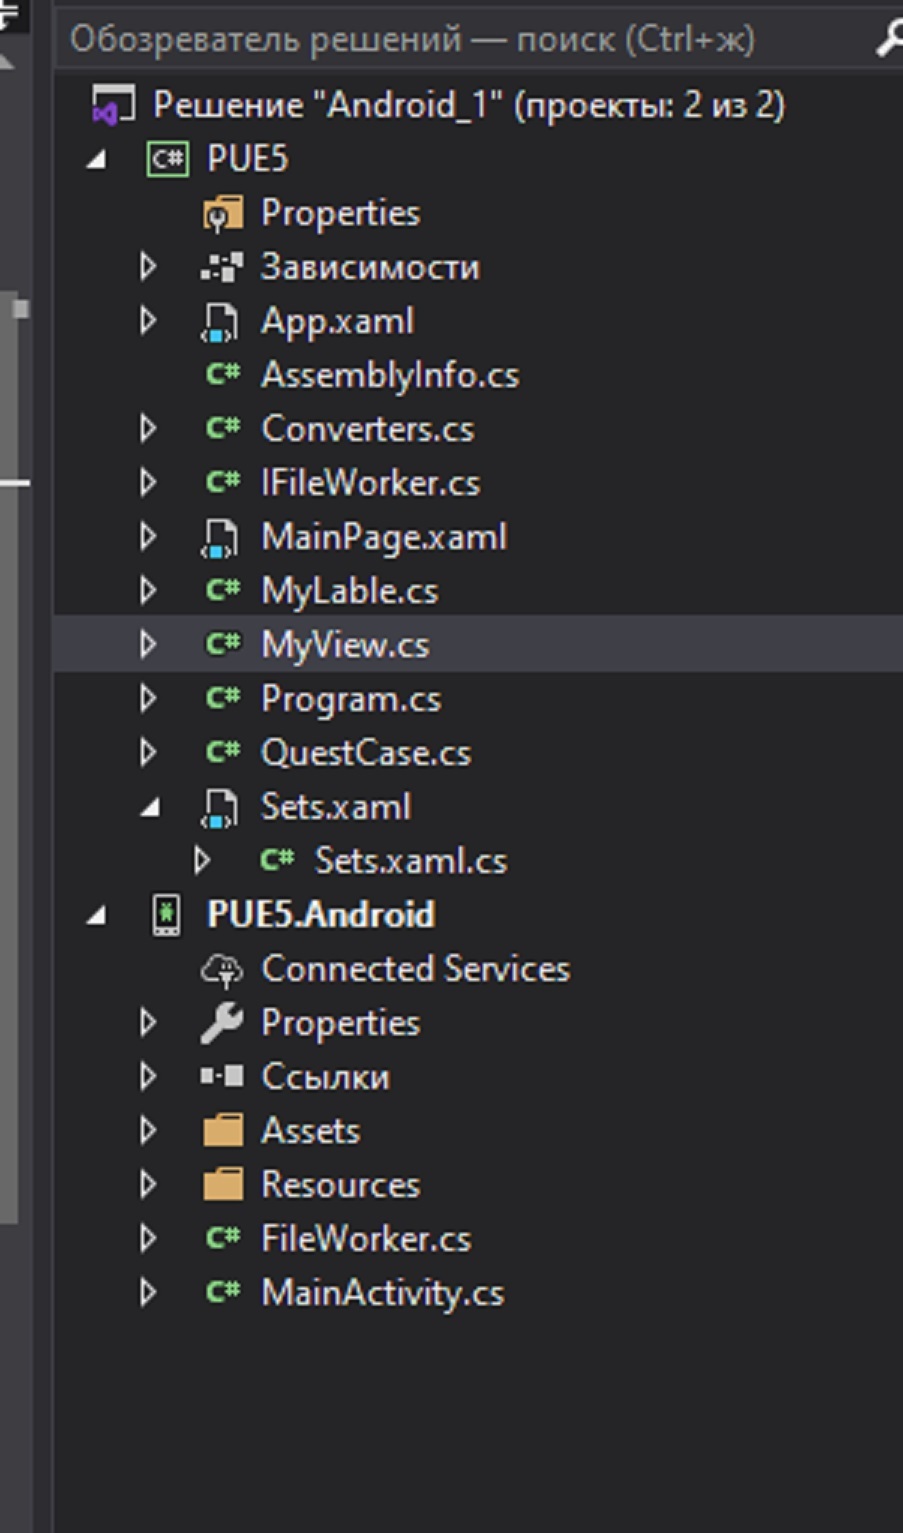Click the vertical scrollbar on the left edge
This screenshot has height=1533, width=903.
(12, 750)
